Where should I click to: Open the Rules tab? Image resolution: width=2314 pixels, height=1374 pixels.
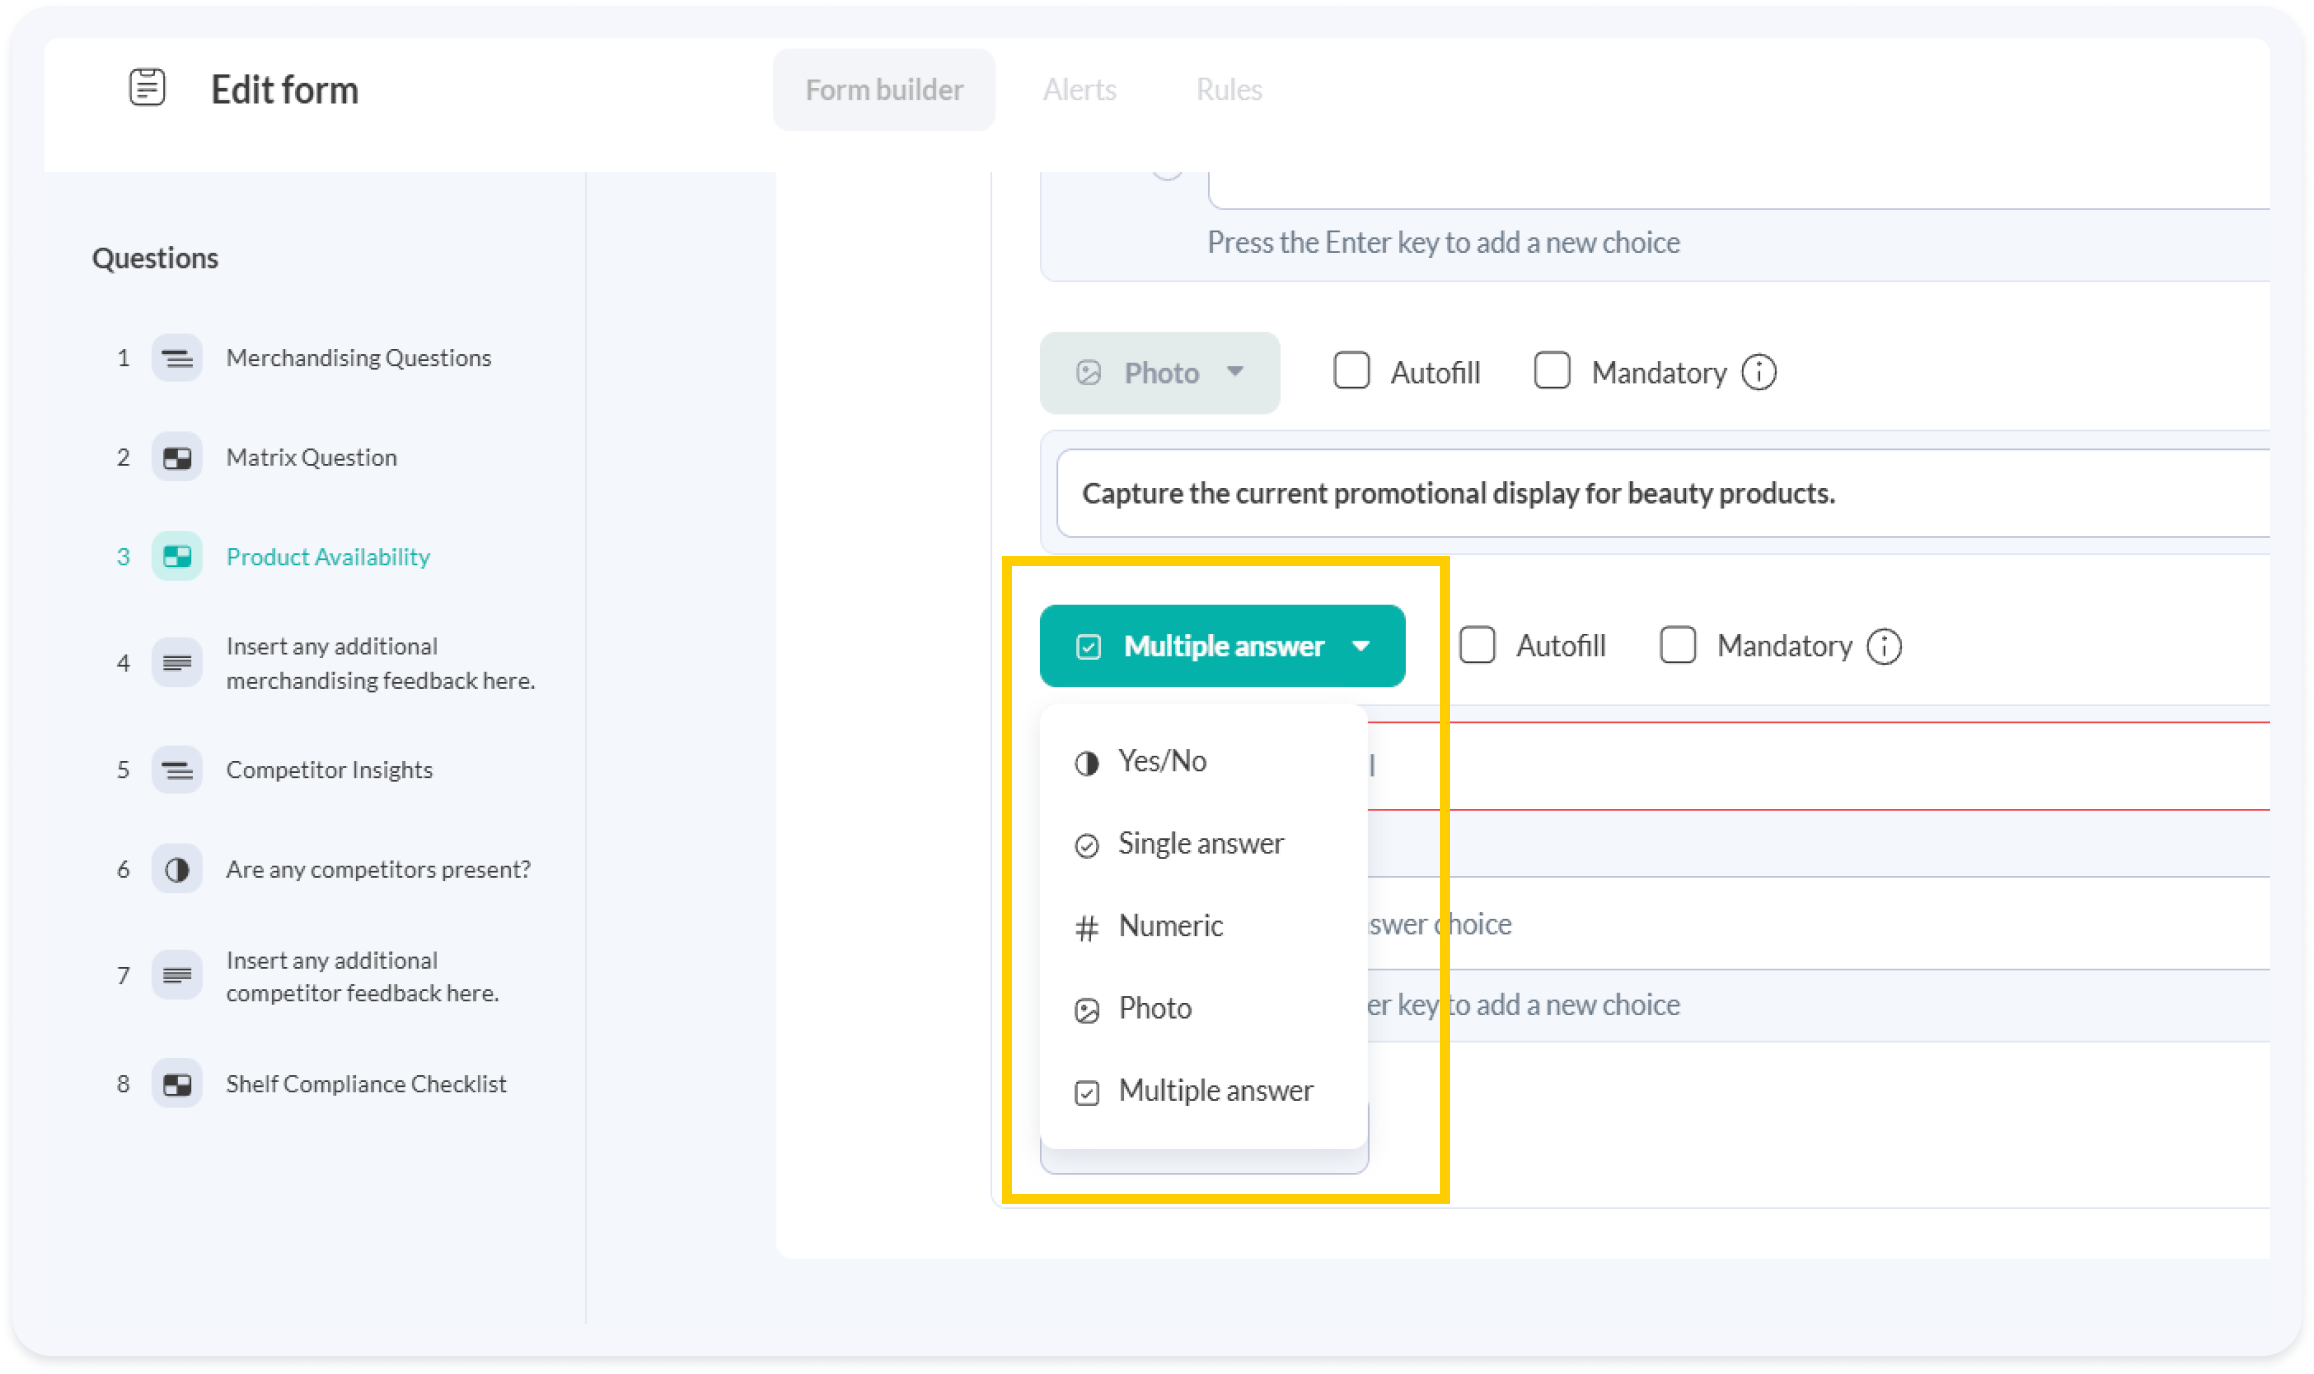pyautogui.click(x=1228, y=90)
